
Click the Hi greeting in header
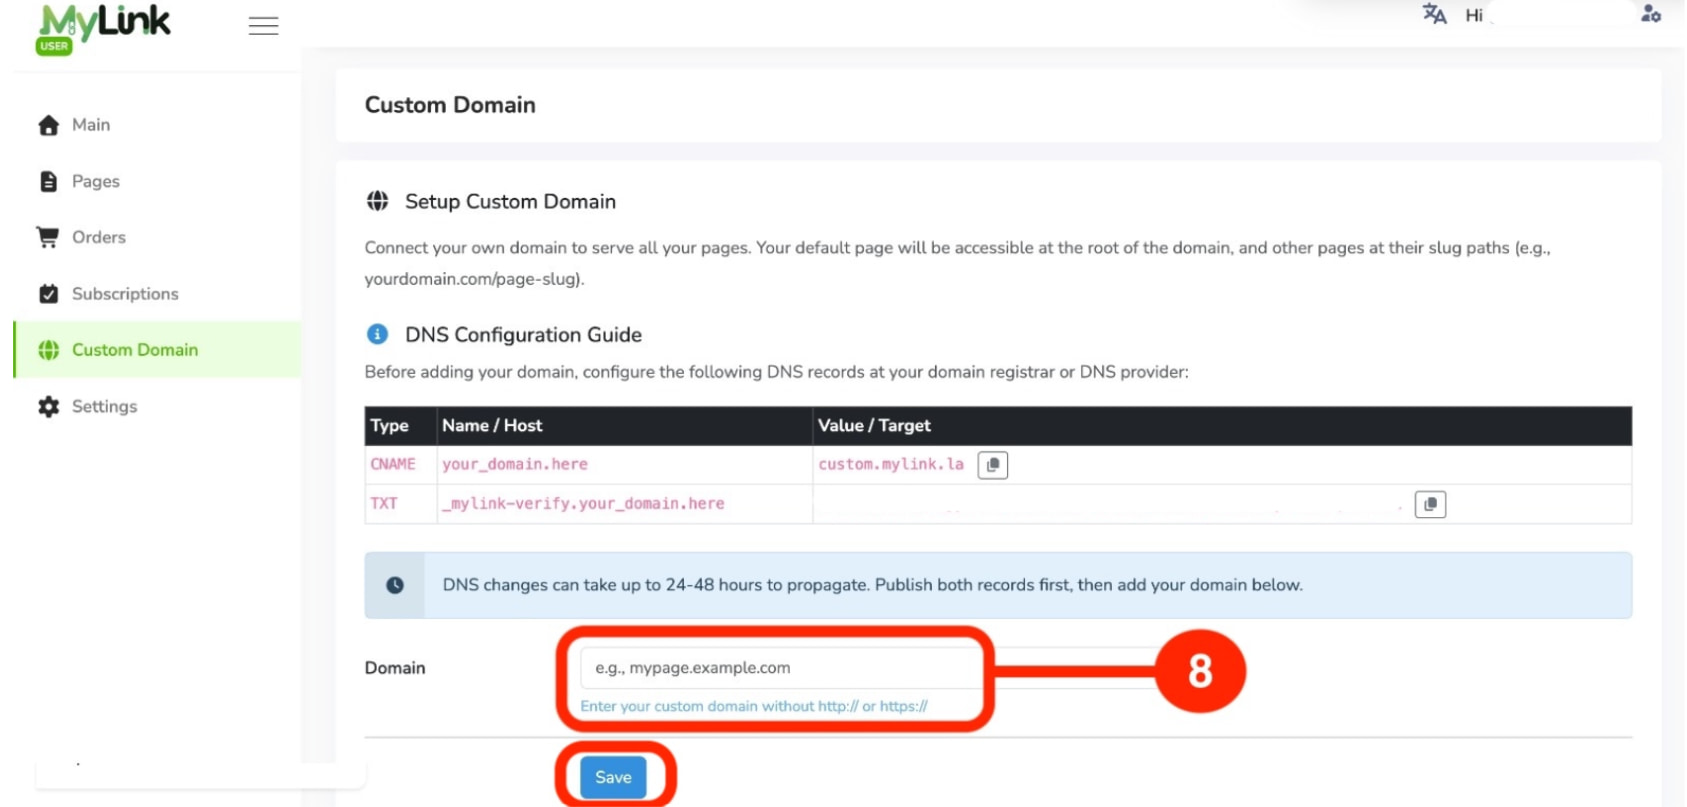(1474, 15)
